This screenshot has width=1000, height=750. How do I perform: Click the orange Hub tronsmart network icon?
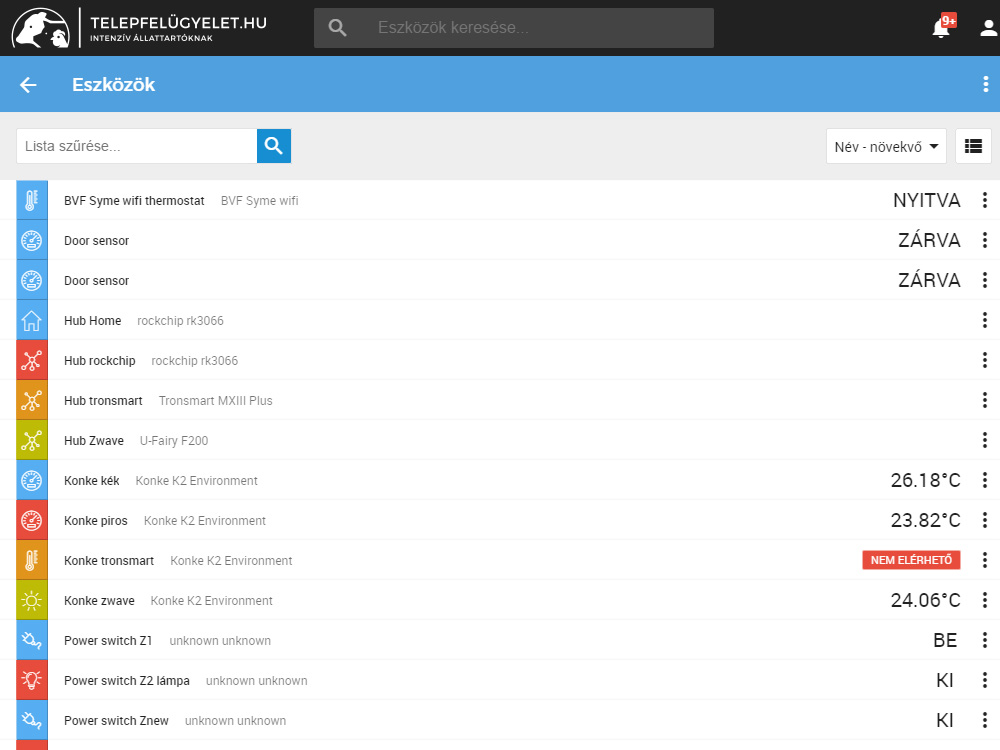pyautogui.click(x=32, y=401)
